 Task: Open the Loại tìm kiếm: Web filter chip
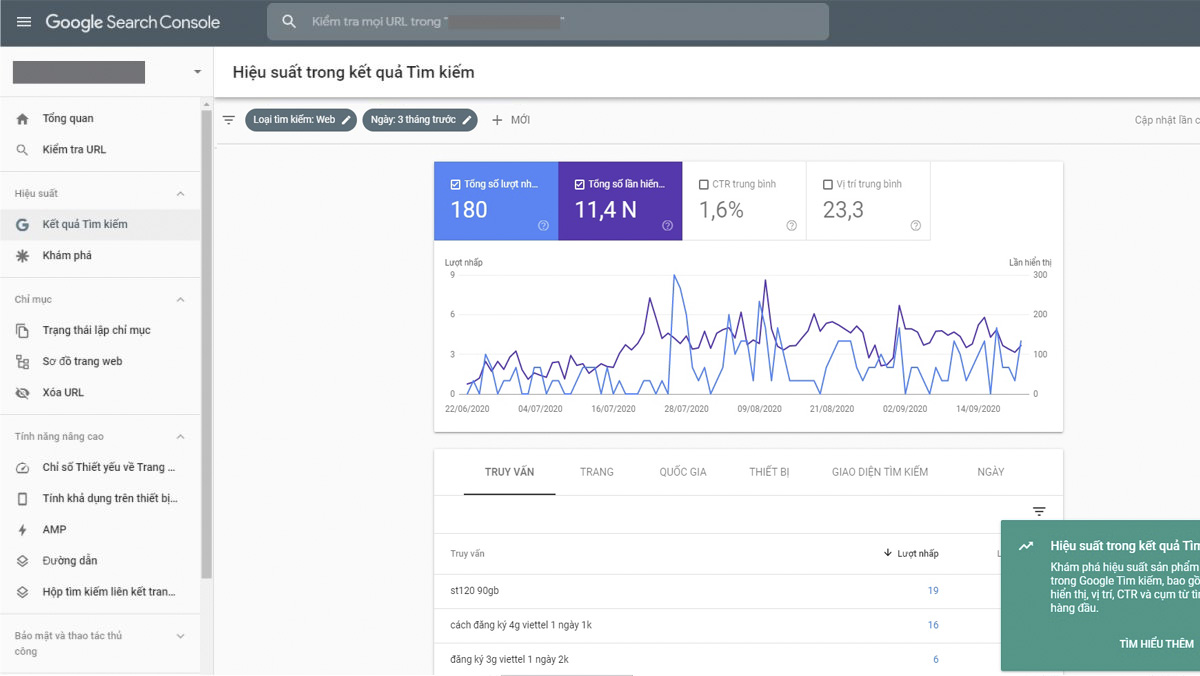302,120
